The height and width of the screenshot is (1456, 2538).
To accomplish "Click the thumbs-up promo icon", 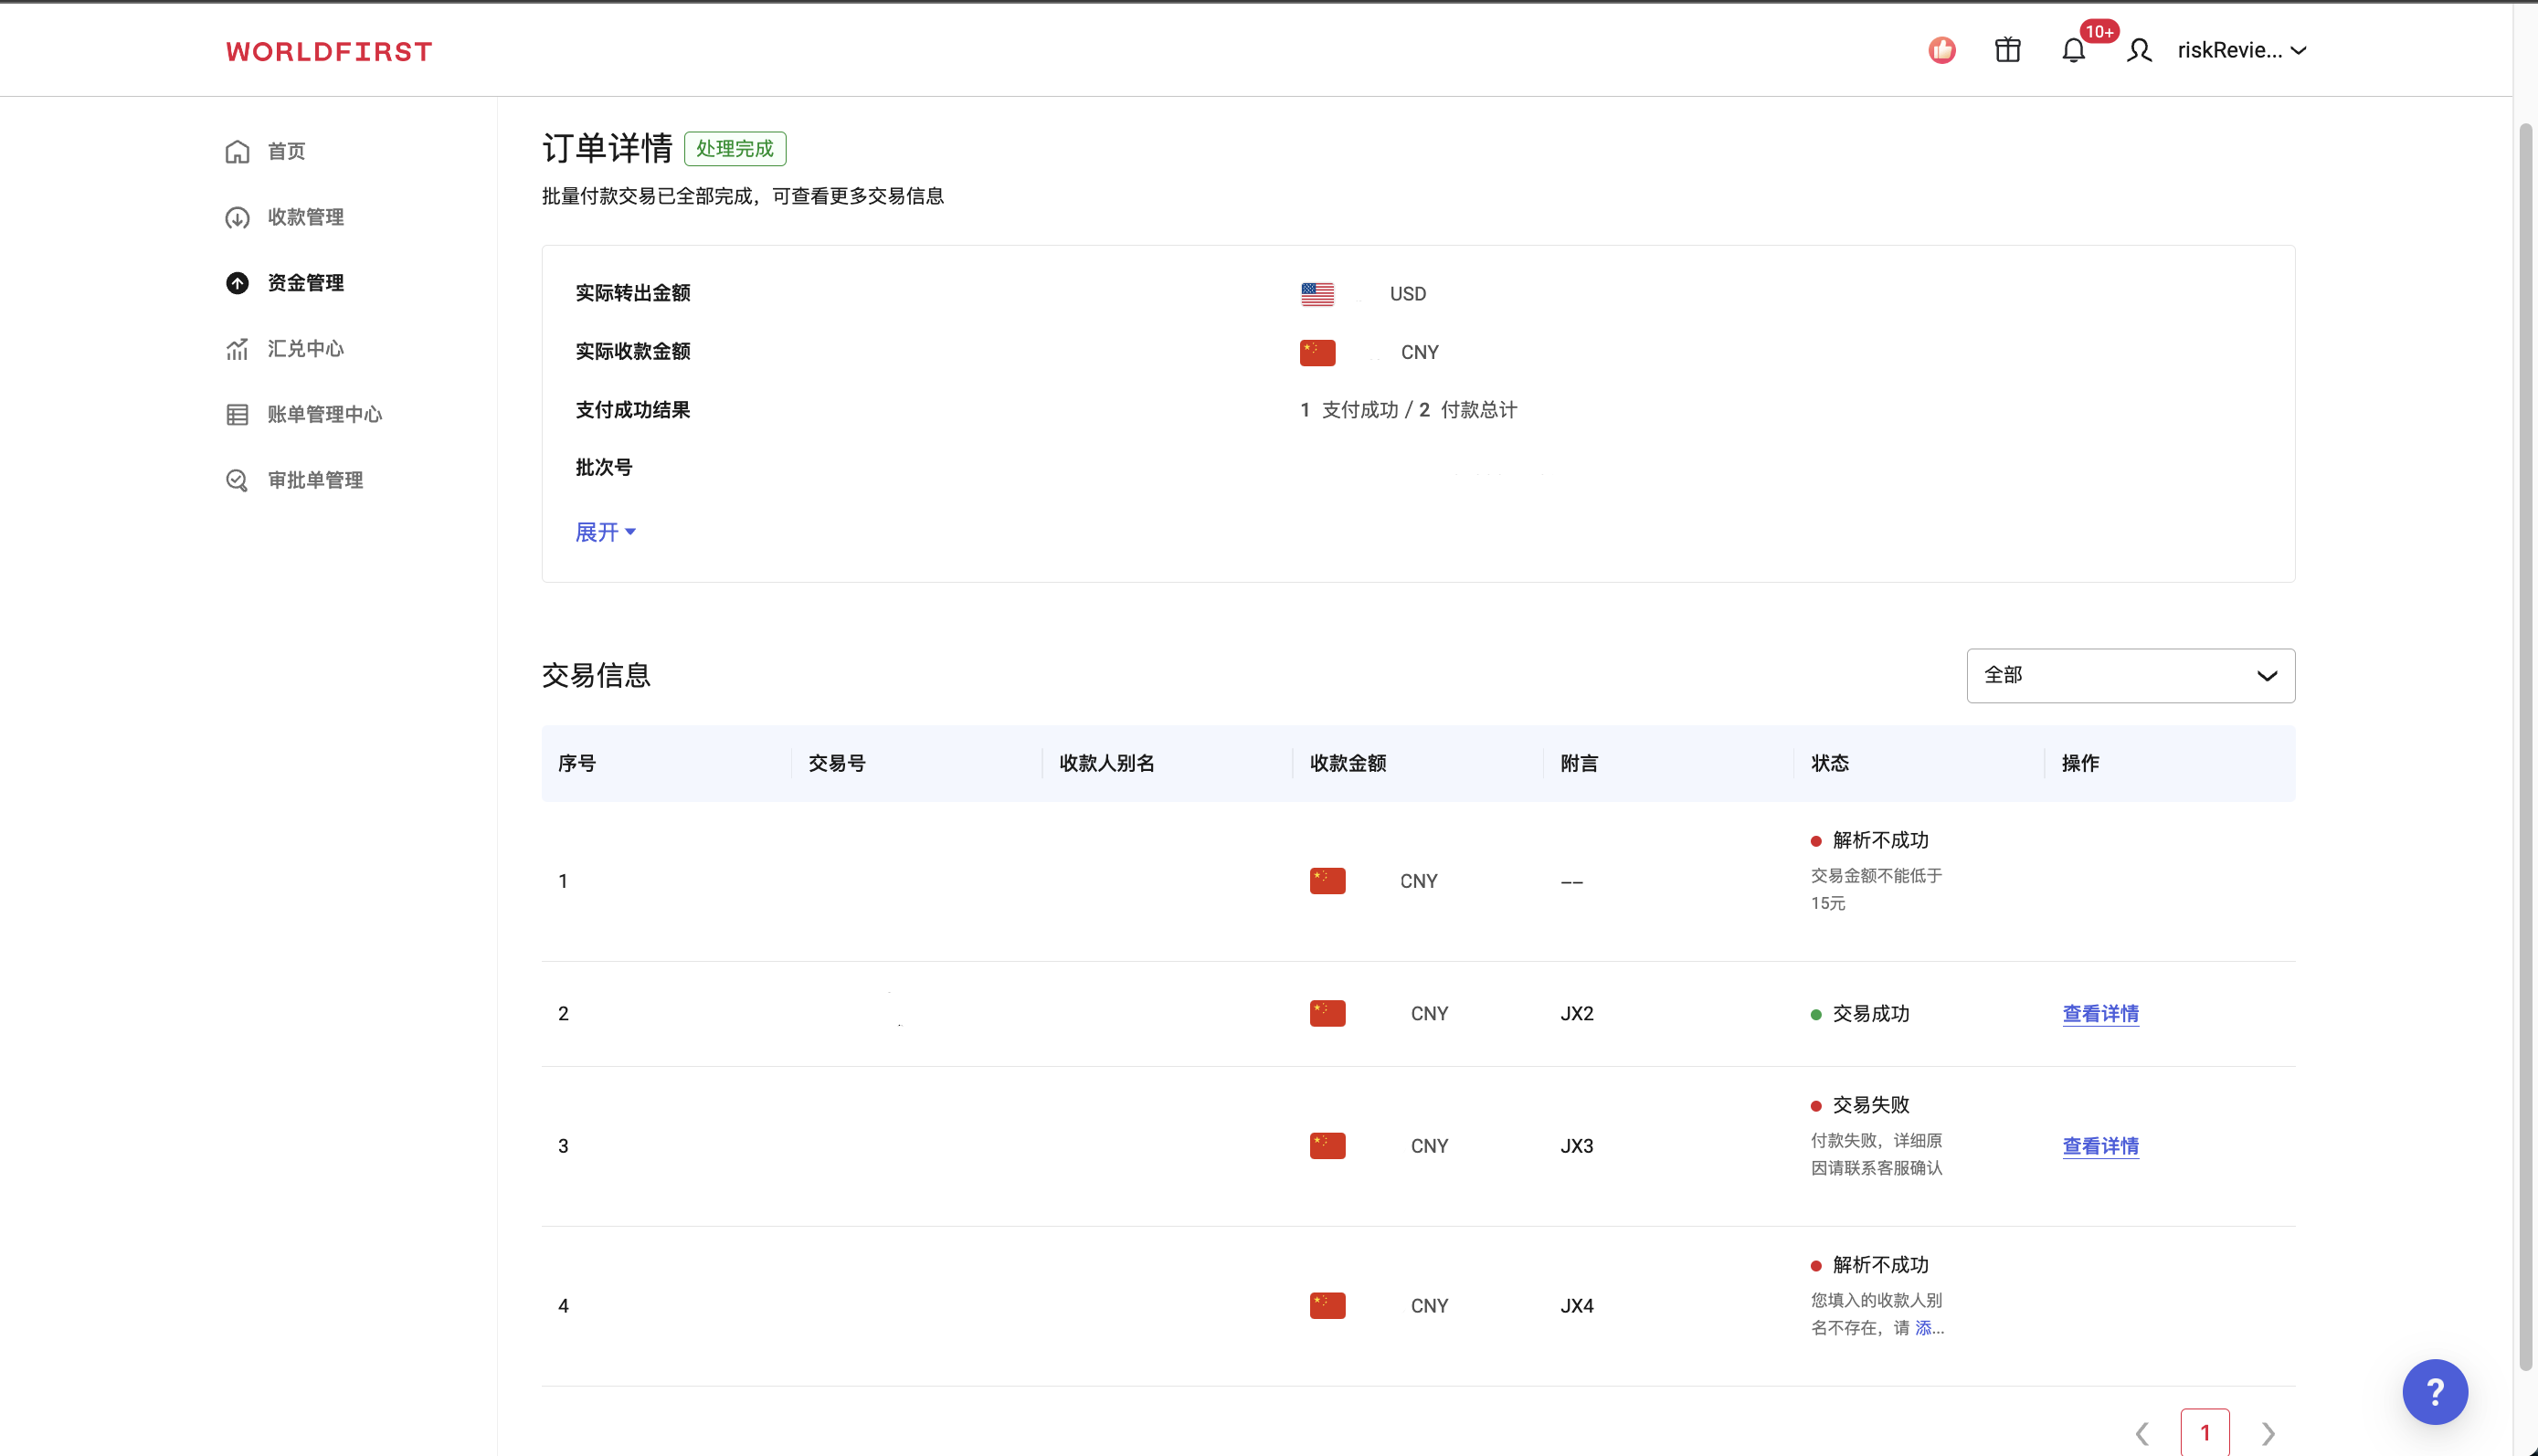I will coord(1942,49).
